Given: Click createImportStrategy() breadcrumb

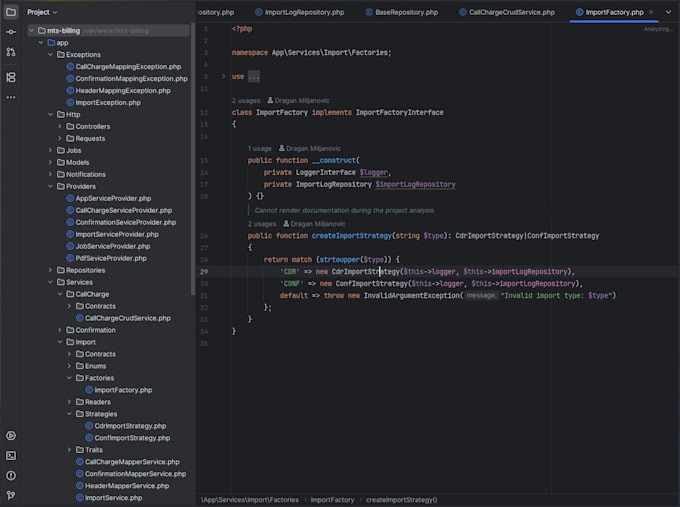Looking at the screenshot, I should [402, 500].
